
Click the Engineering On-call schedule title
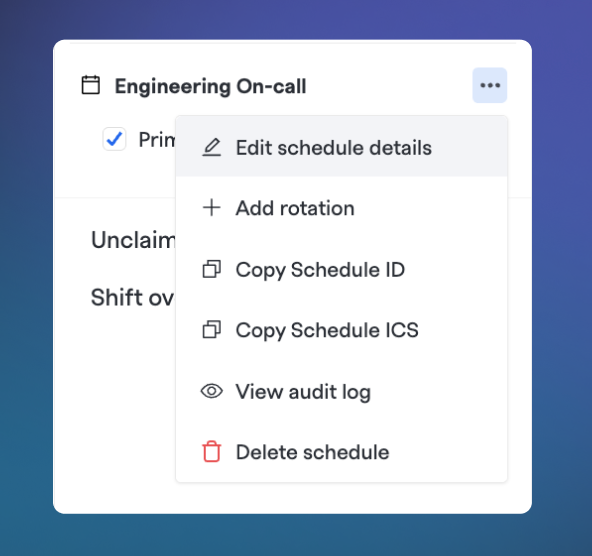click(x=210, y=86)
